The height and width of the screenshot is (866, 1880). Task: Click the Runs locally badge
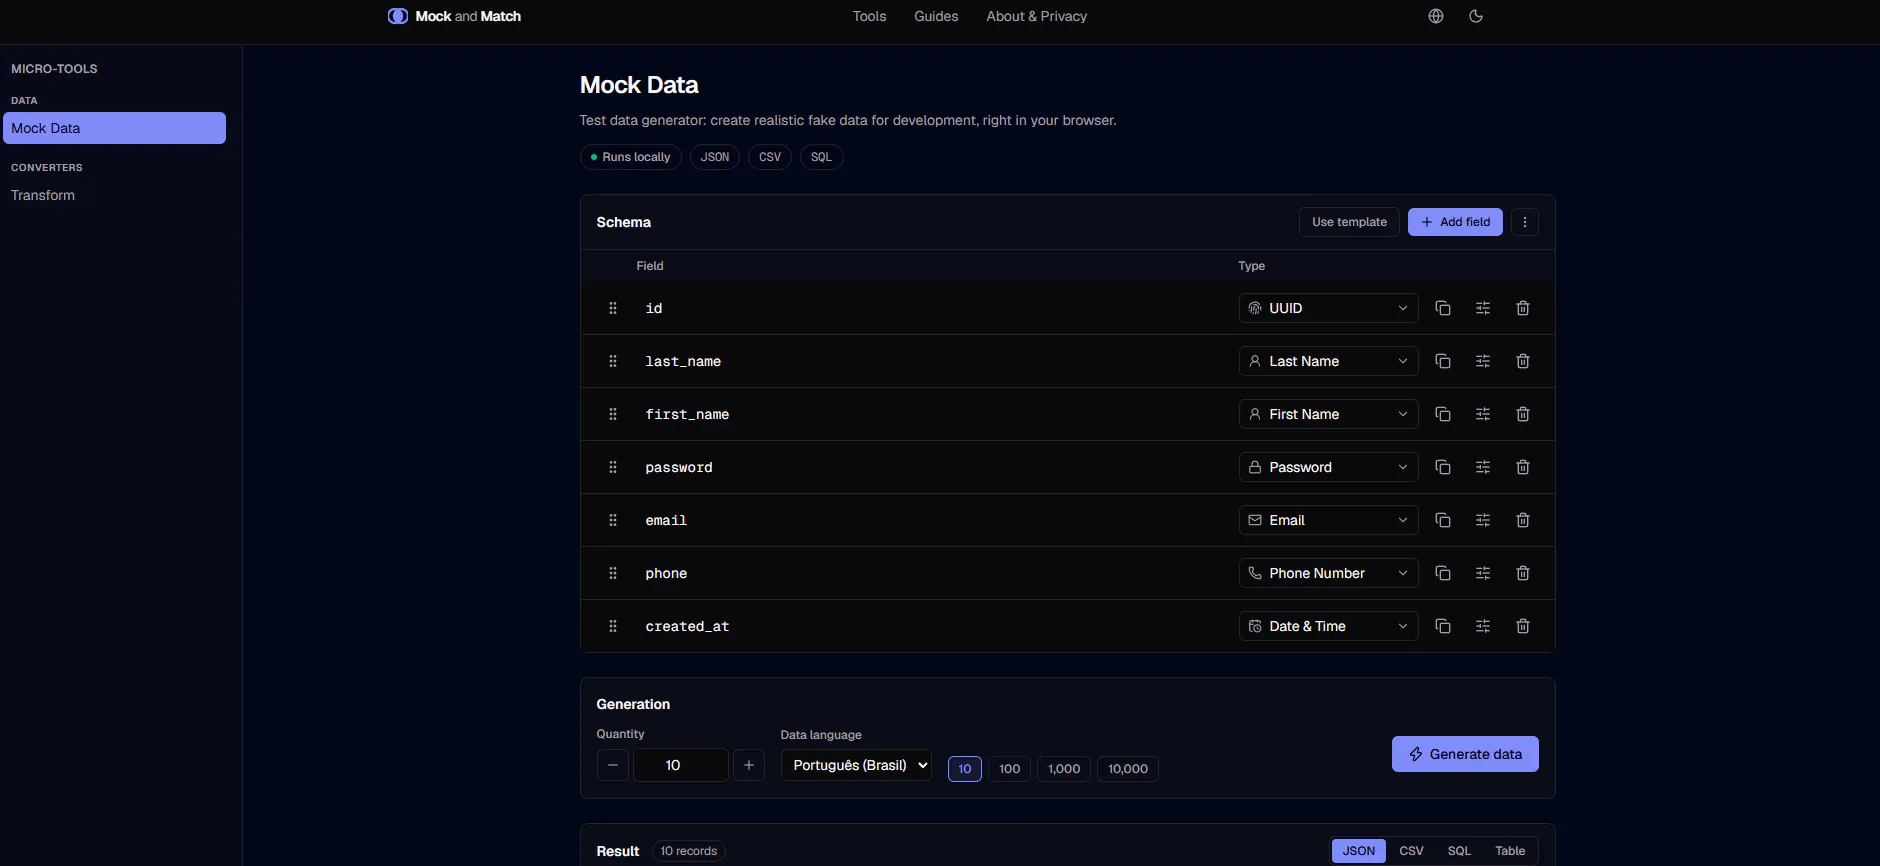(631, 157)
